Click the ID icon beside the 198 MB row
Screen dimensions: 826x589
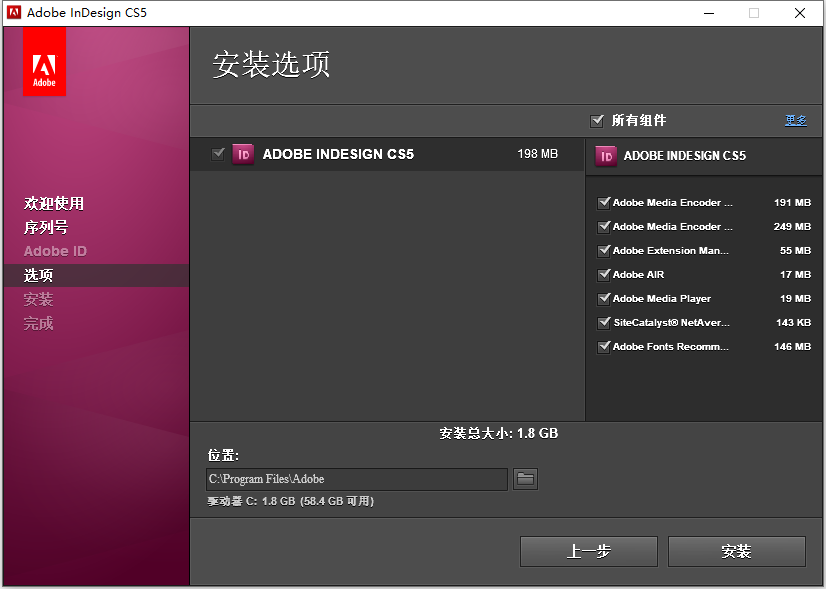[x=243, y=154]
